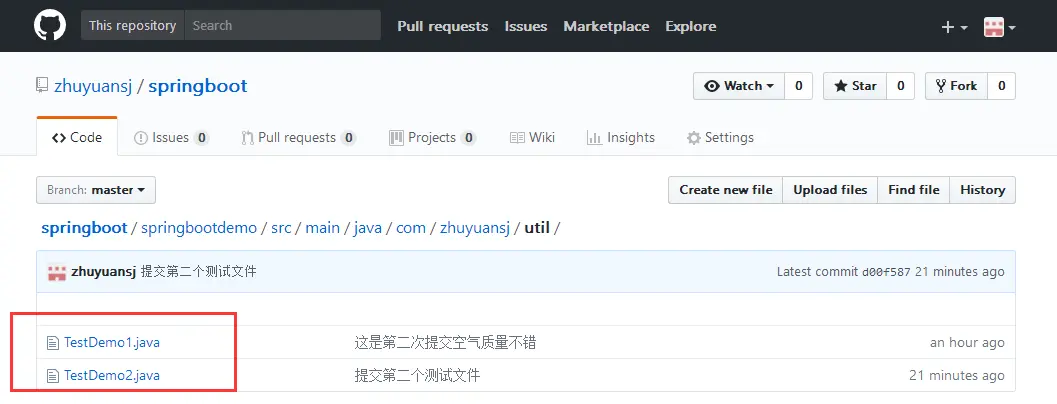Image resolution: width=1057 pixels, height=404 pixels.
Task: Click '21 minutes ago' on TestDemo2.java row
Action: (x=957, y=376)
